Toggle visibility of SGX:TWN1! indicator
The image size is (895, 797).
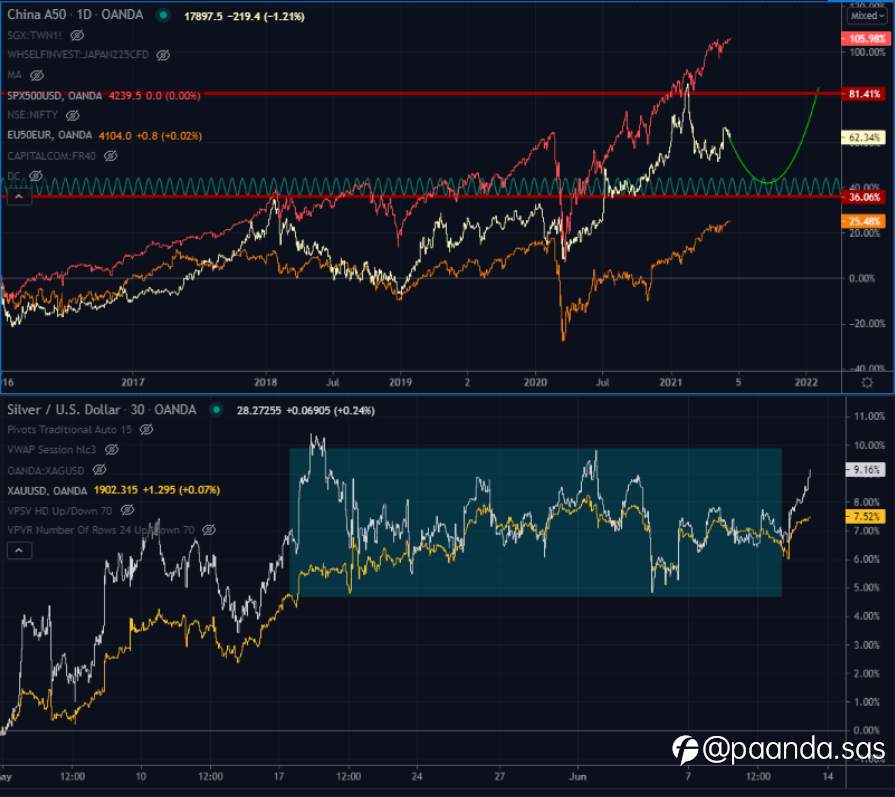point(77,35)
